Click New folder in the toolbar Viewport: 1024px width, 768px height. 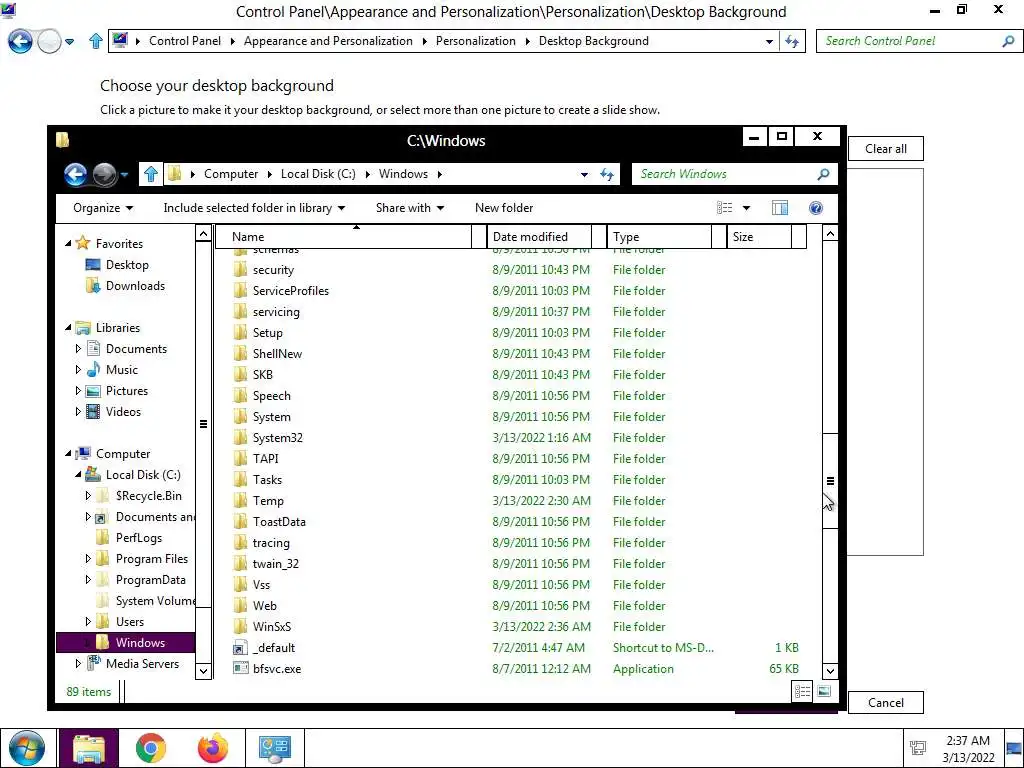pos(504,208)
